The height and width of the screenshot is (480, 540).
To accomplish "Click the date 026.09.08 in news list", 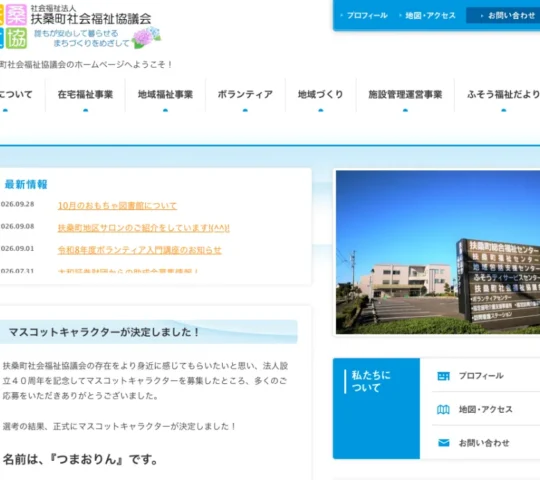I will pyautogui.click(x=17, y=226).
